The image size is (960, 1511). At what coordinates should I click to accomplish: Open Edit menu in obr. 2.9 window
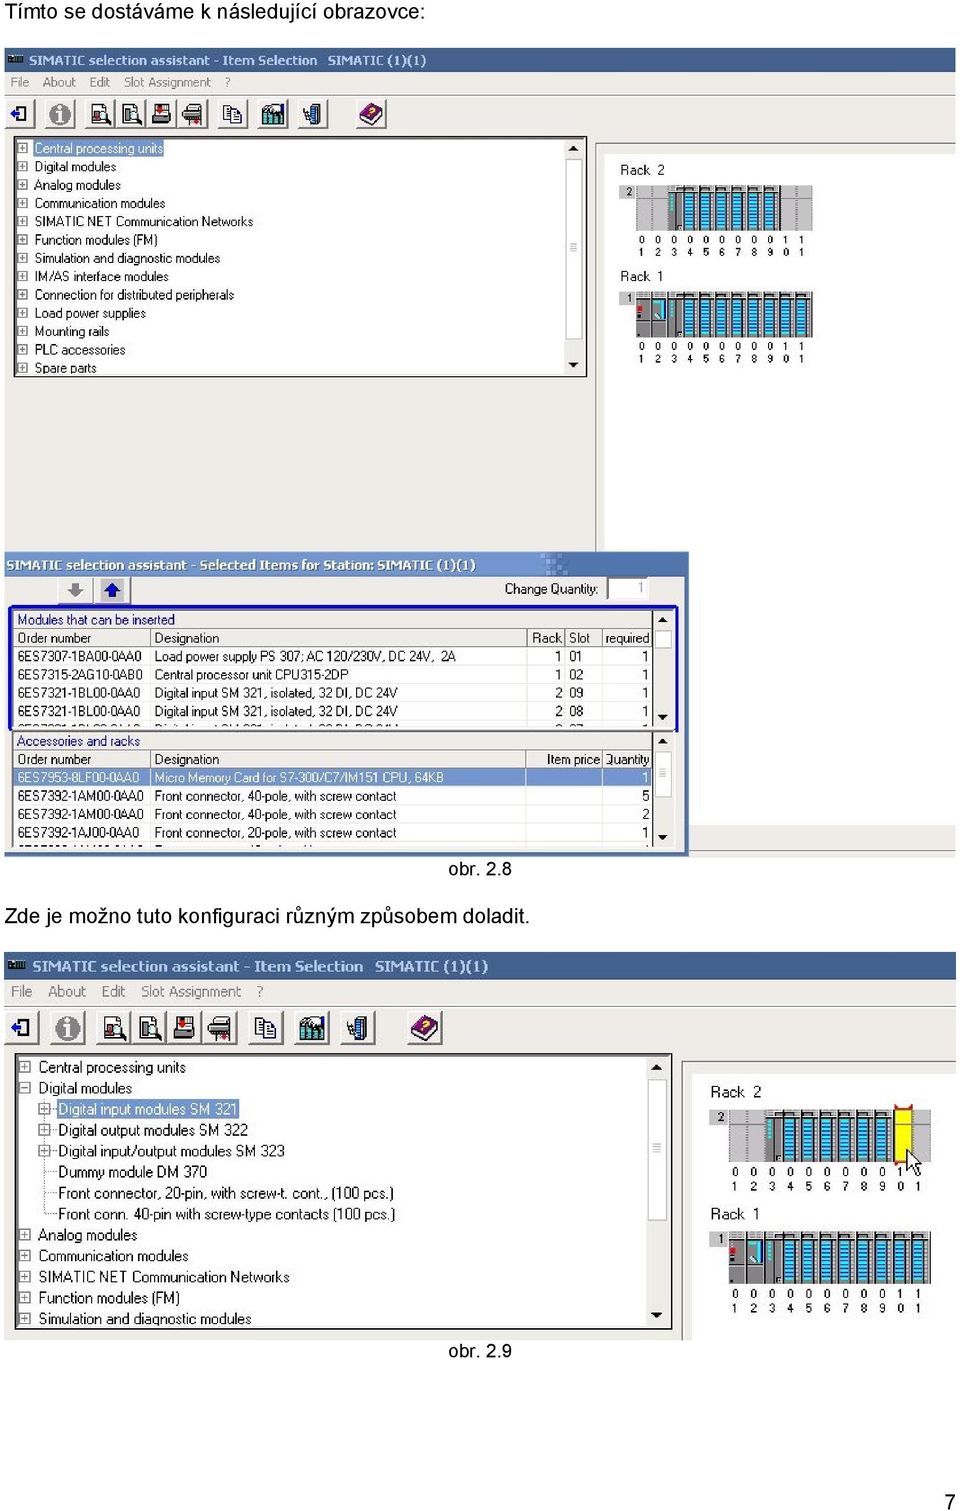click(x=113, y=992)
